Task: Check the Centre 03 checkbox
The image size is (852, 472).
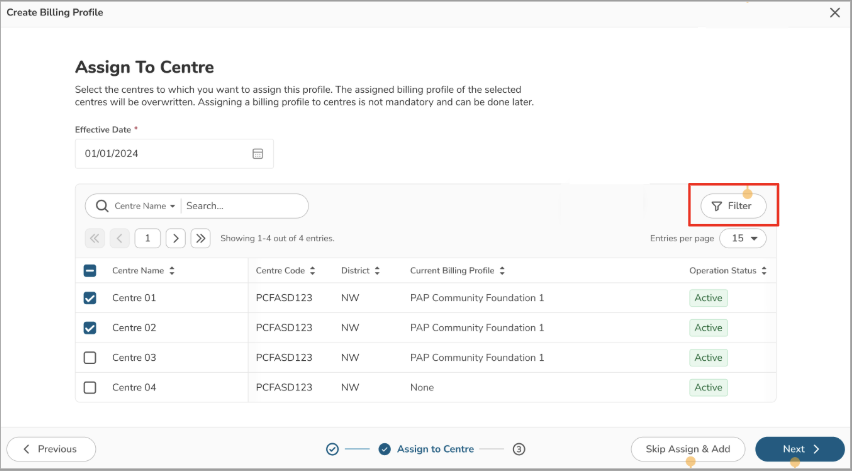Action: (x=90, y=358)
